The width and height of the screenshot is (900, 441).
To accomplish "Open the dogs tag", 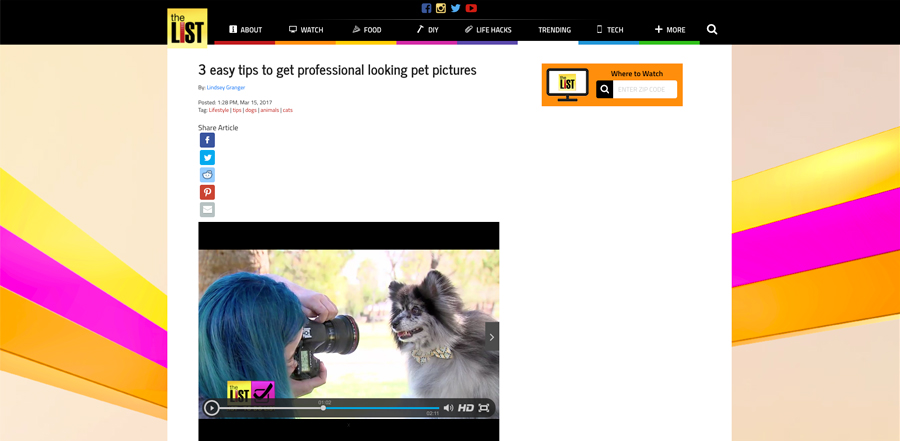I will (251, 110).
